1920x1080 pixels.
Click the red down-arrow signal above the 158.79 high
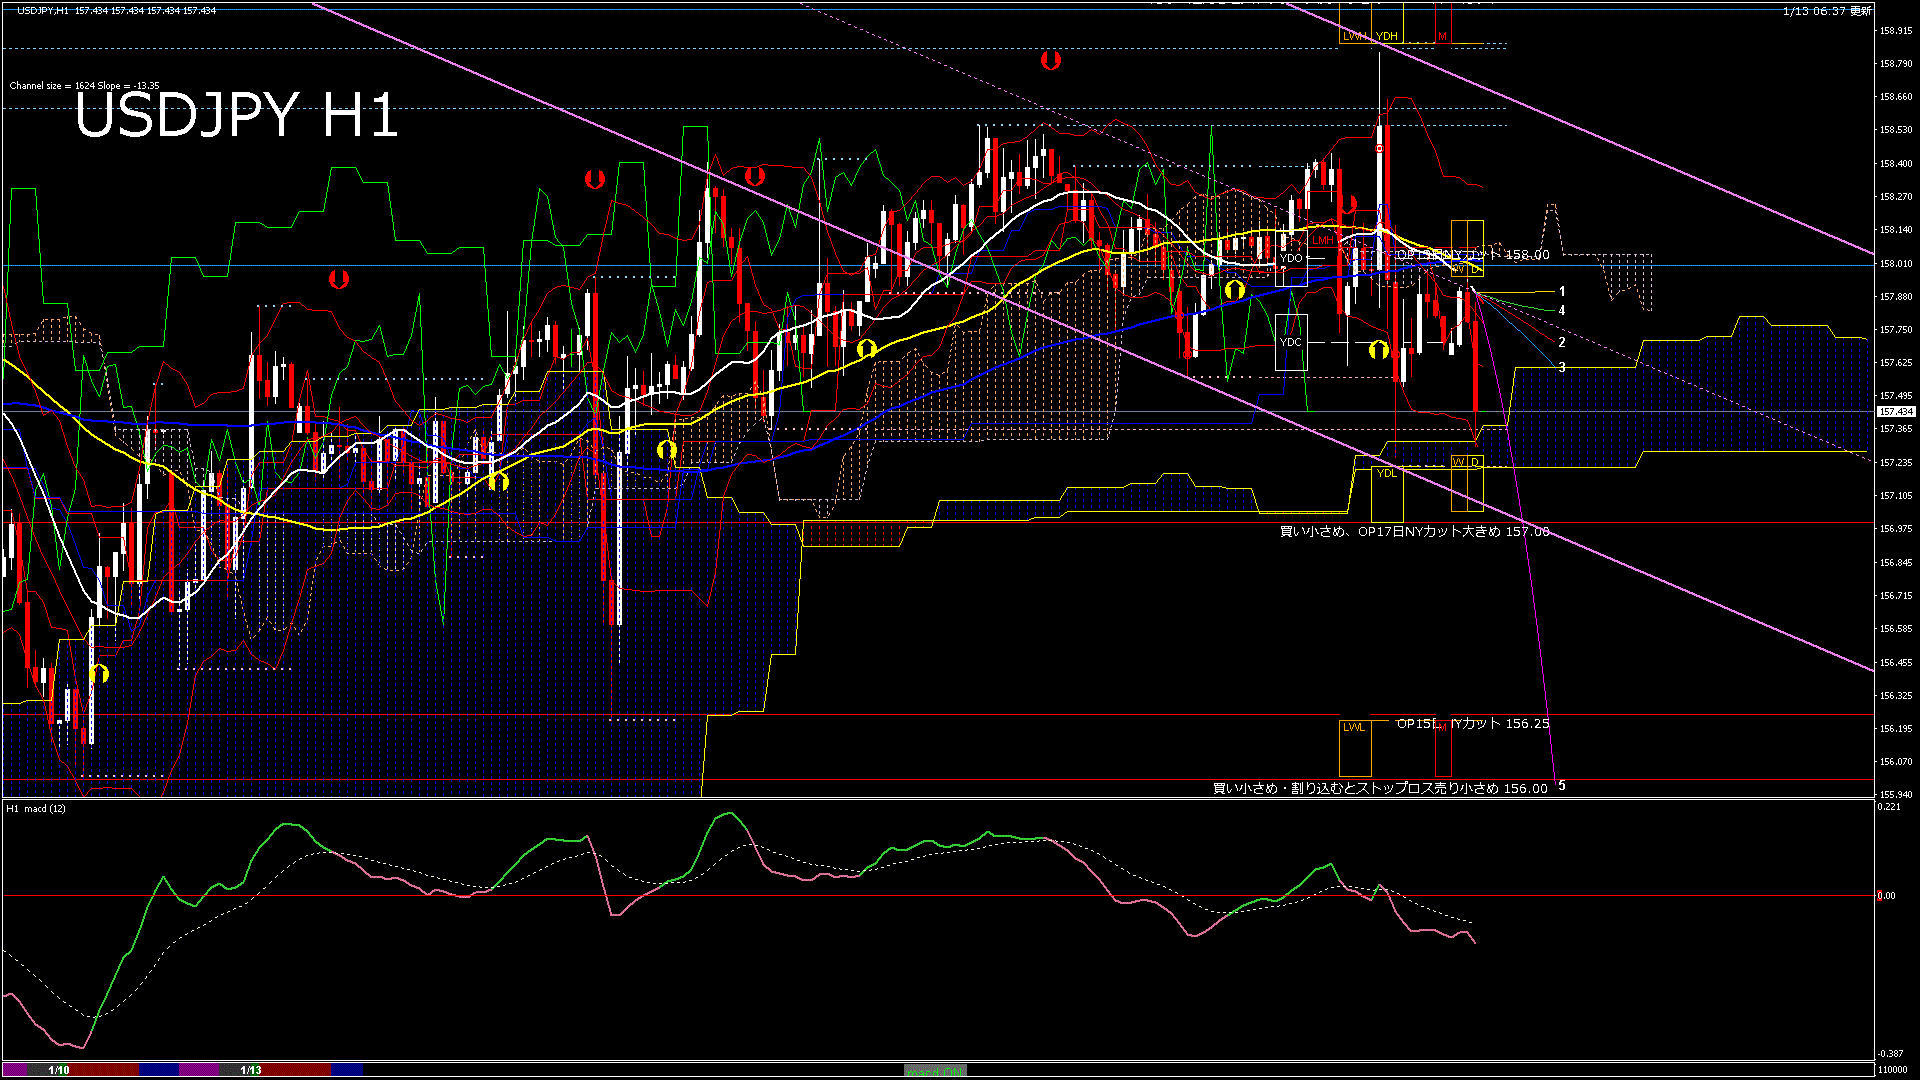click(x=1050, y=60)
